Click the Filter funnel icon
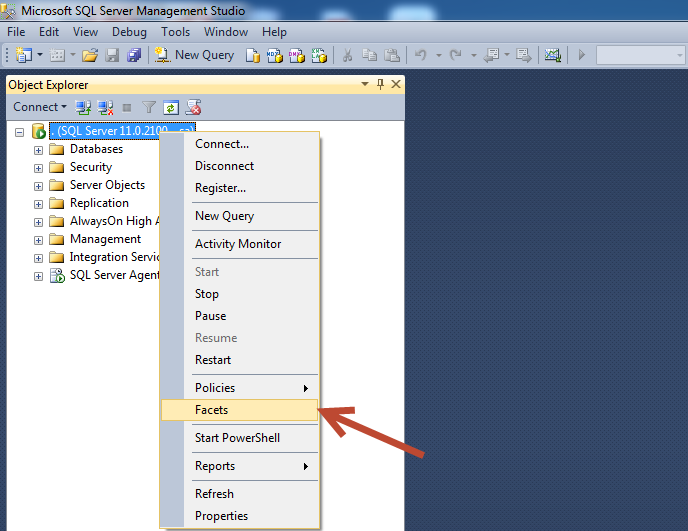Screen dimensions: 688x531 (149, 107)
